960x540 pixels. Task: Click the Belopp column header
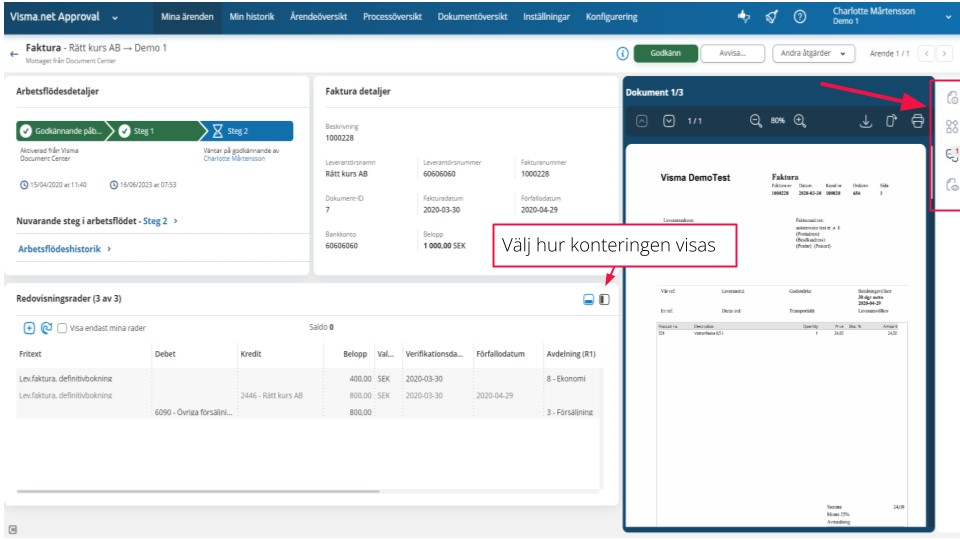pos(355,354)
